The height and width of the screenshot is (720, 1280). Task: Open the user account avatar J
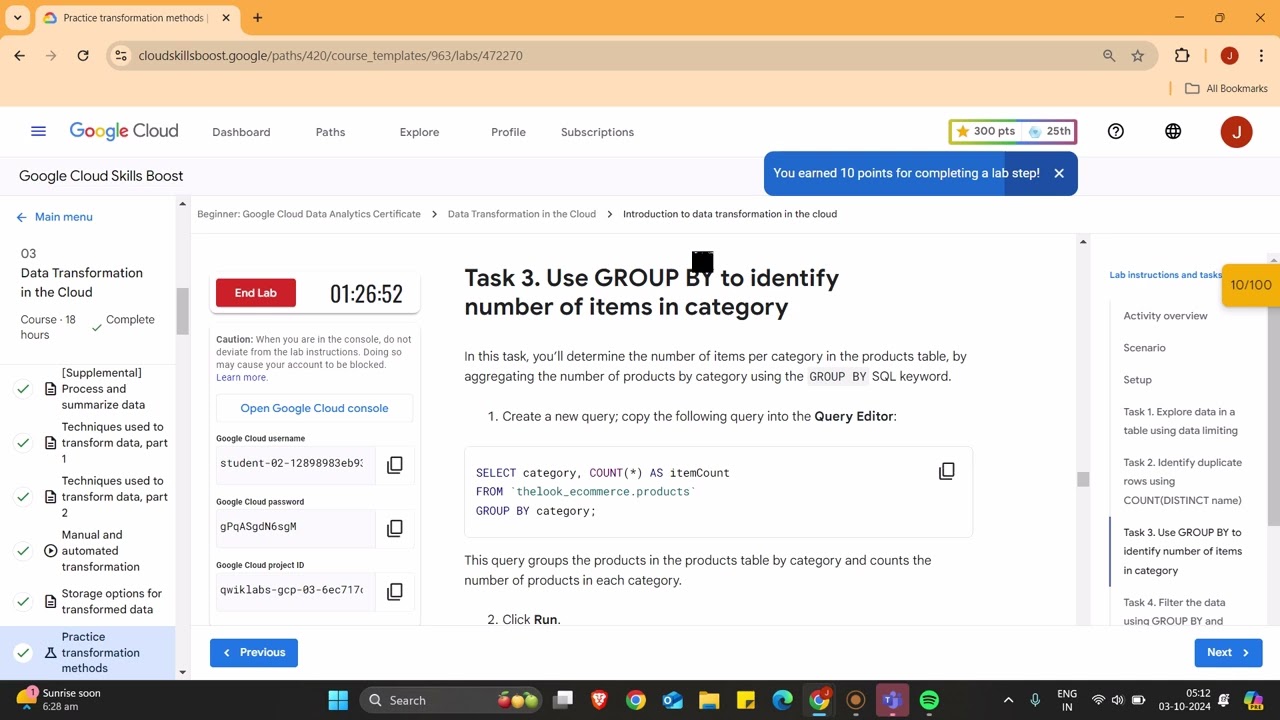point(1236,132)
